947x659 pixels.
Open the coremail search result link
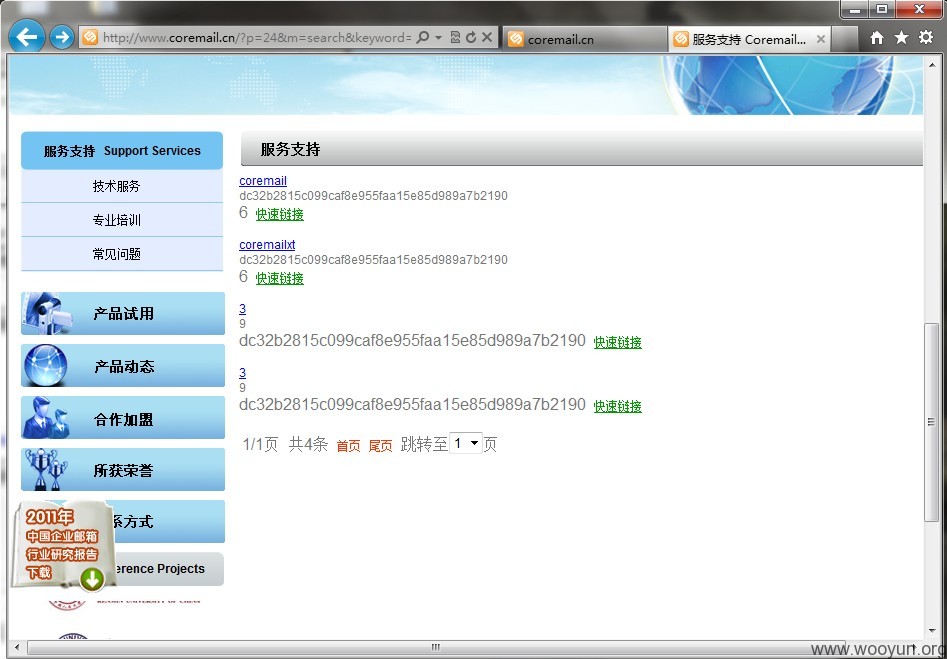(263, 181)
